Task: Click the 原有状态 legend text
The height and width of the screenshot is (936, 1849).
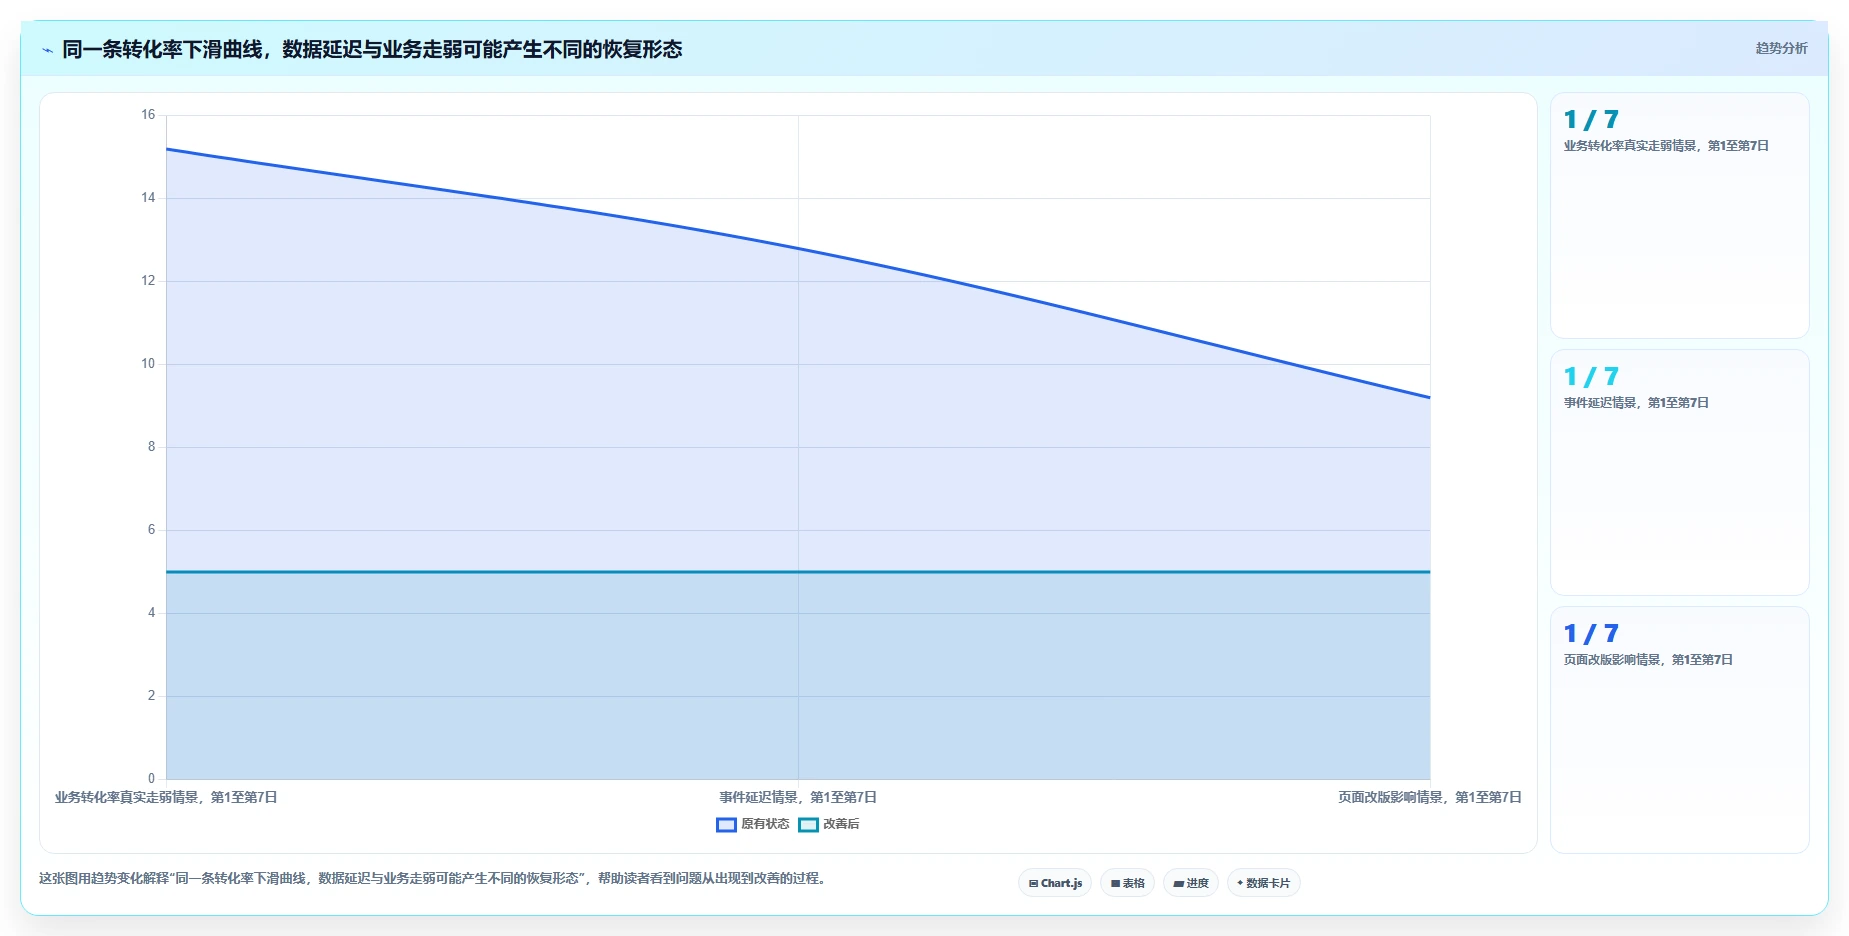Action: pyautogui.click(x=765, y=824)
